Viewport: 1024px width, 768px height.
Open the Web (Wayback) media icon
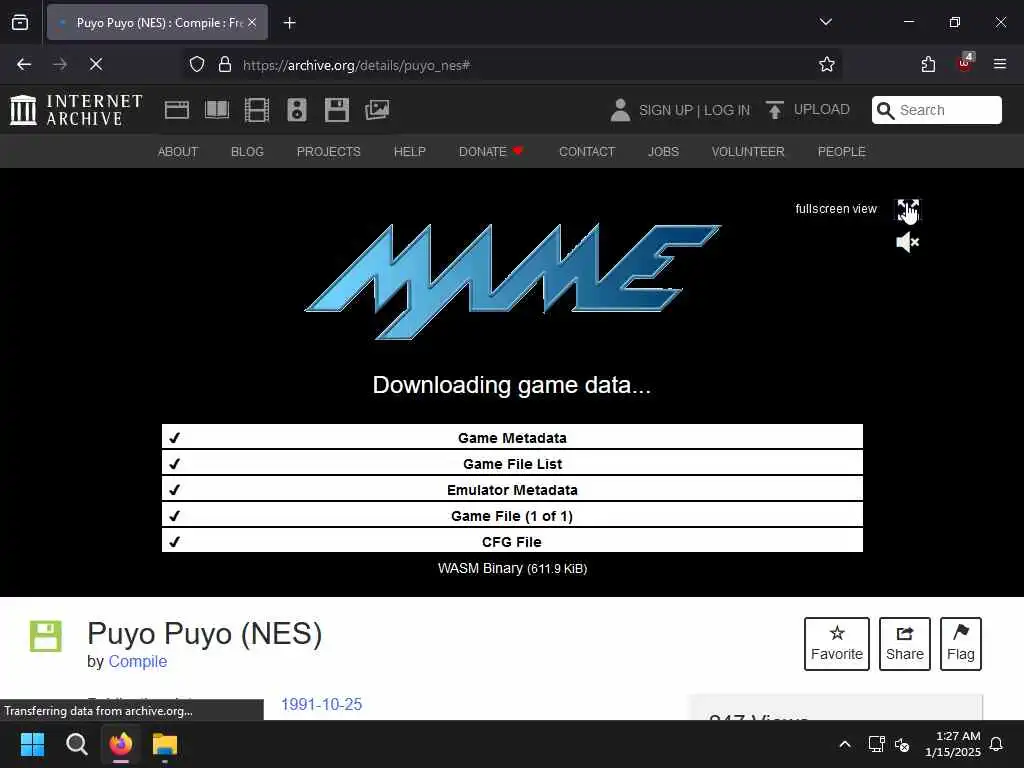coord(176,110)
